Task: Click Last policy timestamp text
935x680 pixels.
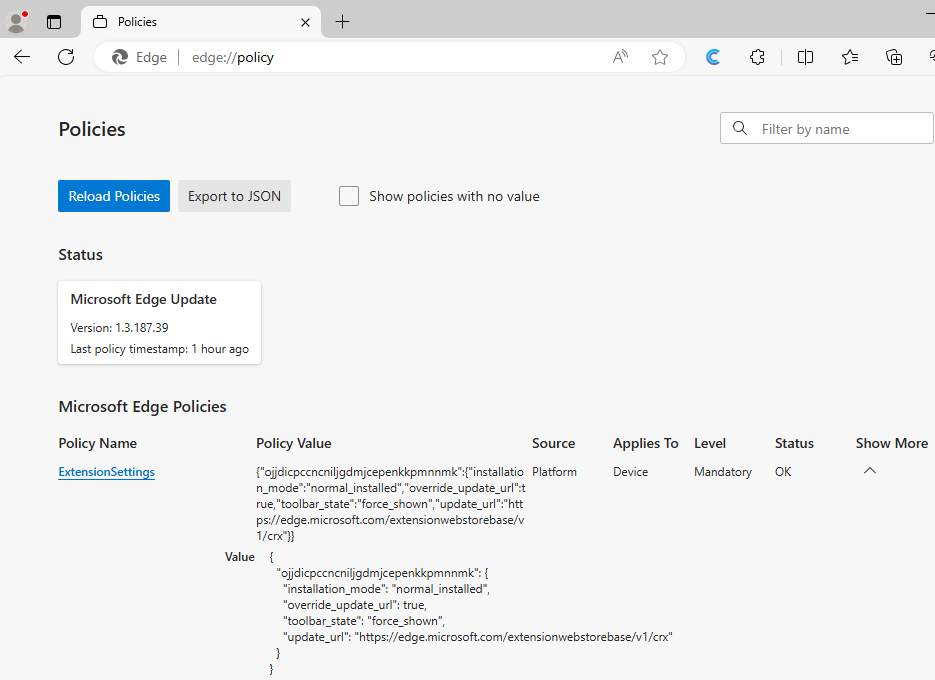Action: (x=160, y=349)
